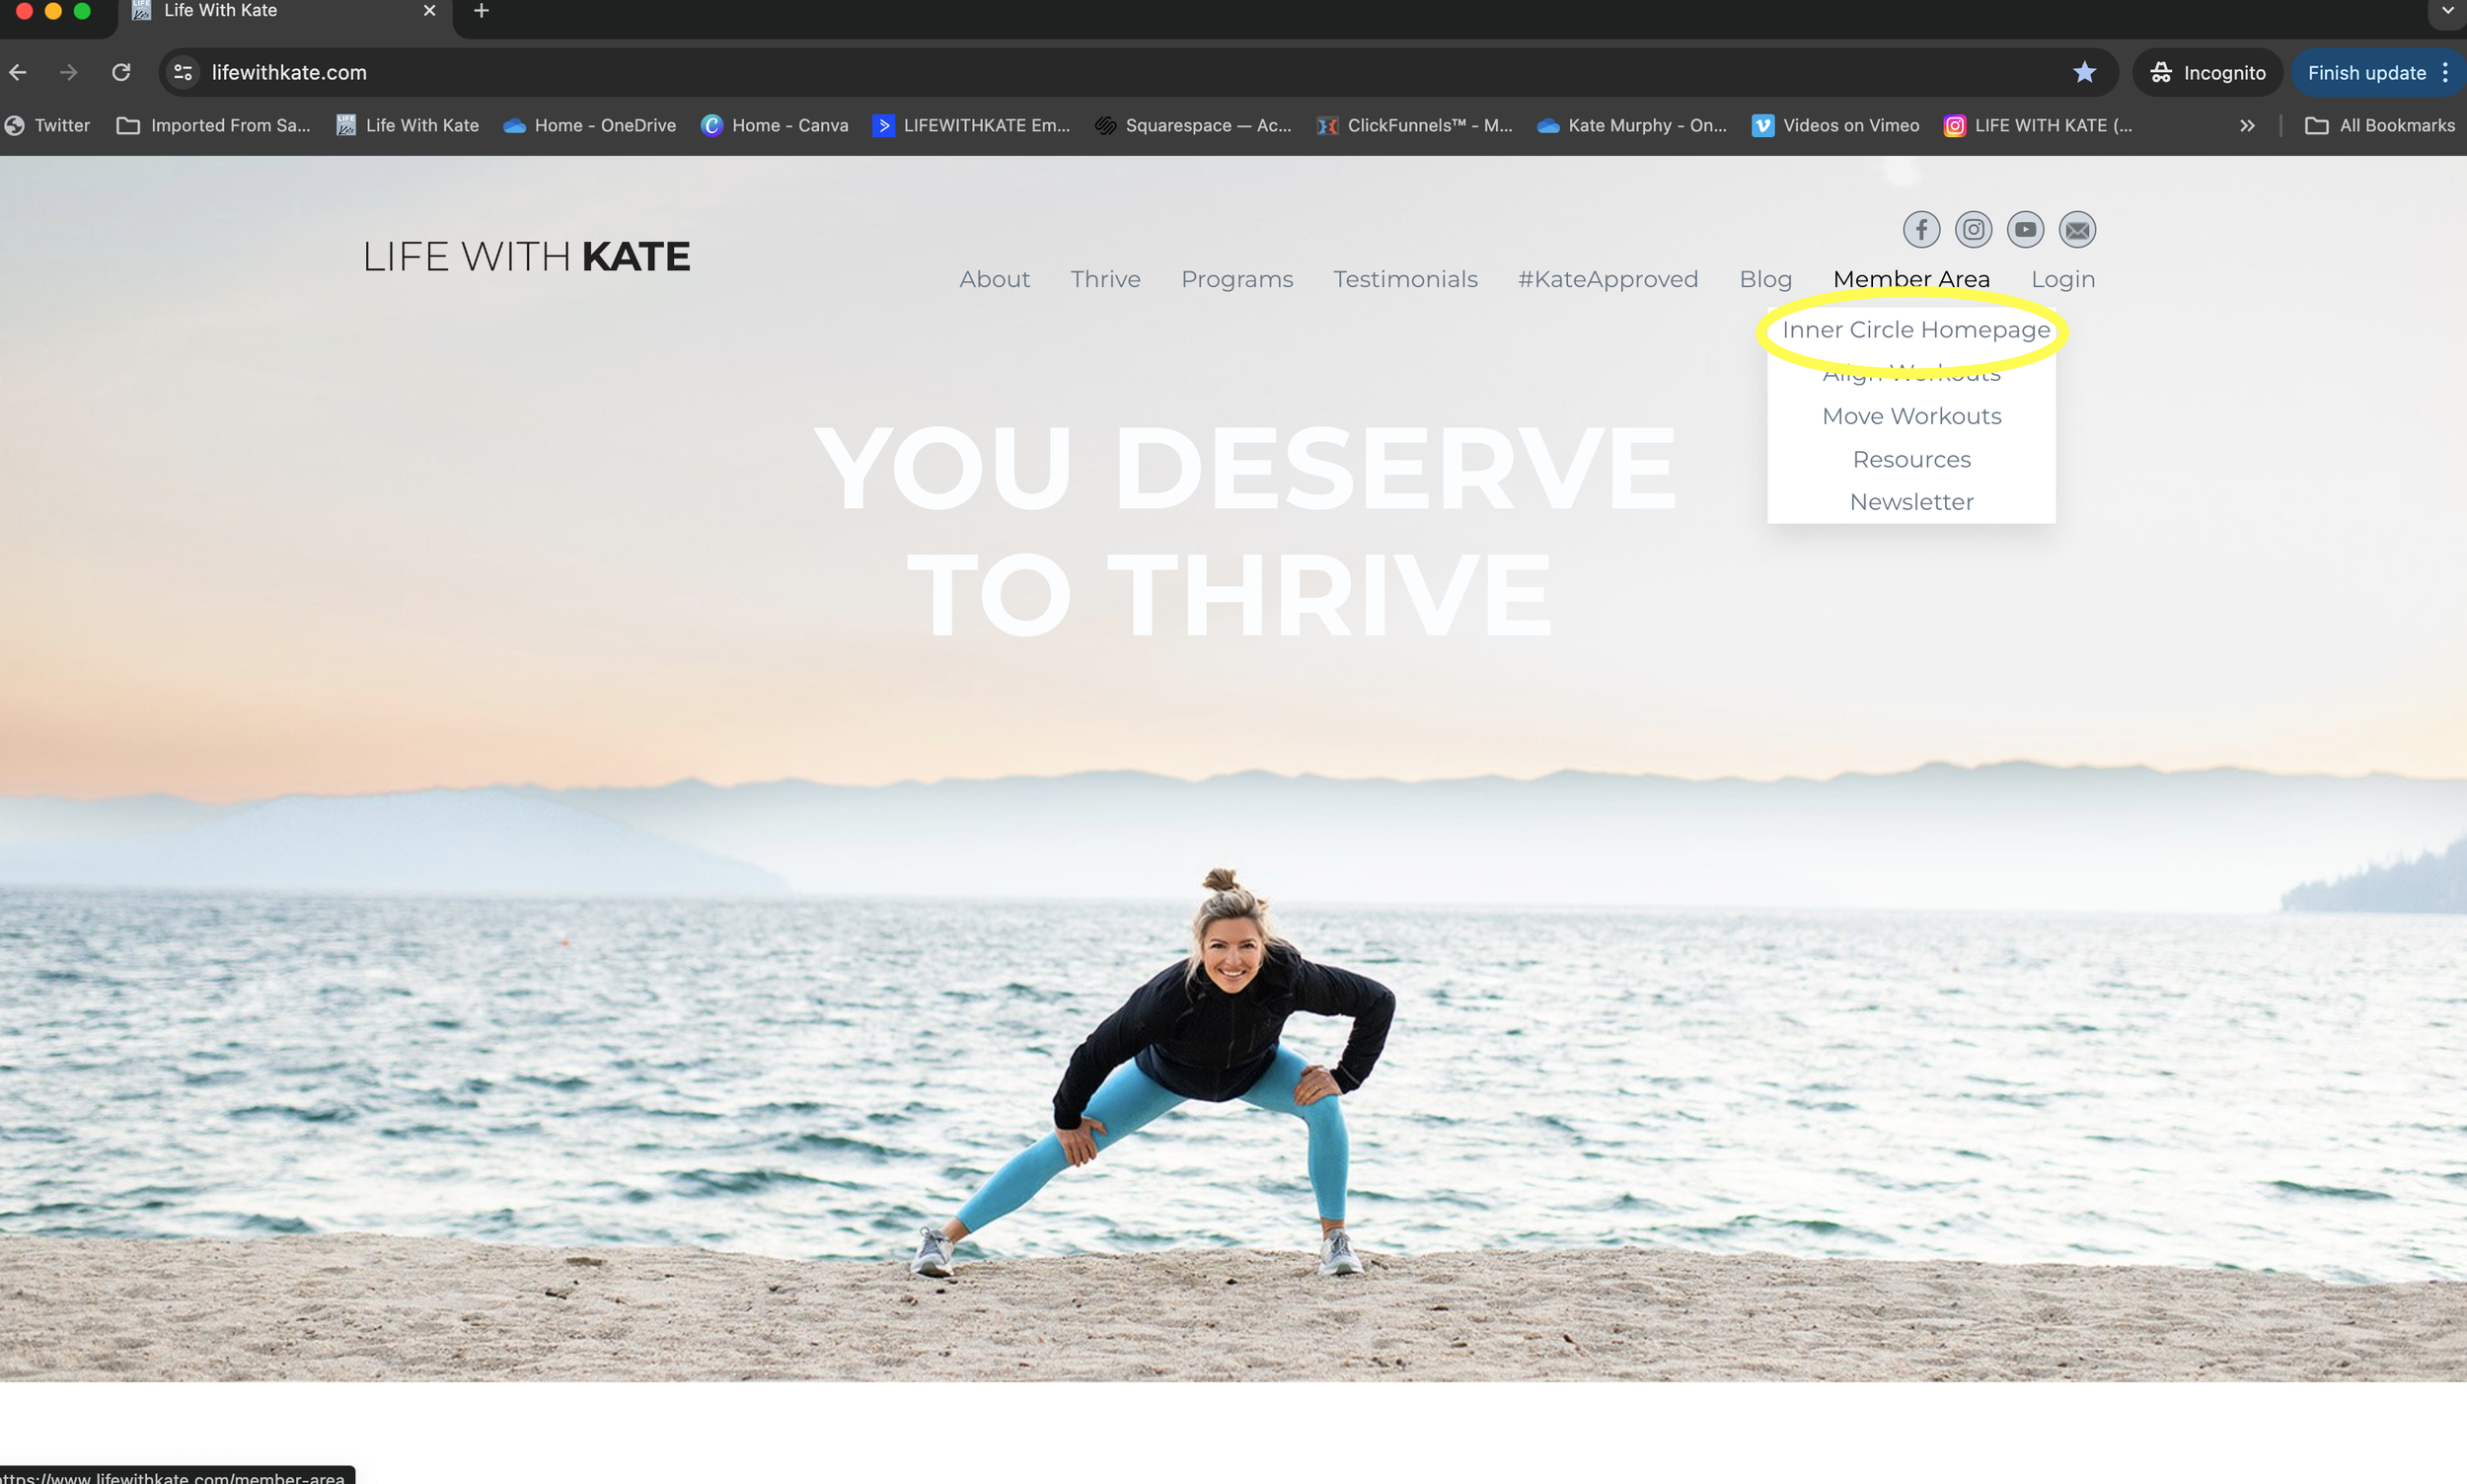Show hidden bookmarks with double chevron

click(2246, 125)
